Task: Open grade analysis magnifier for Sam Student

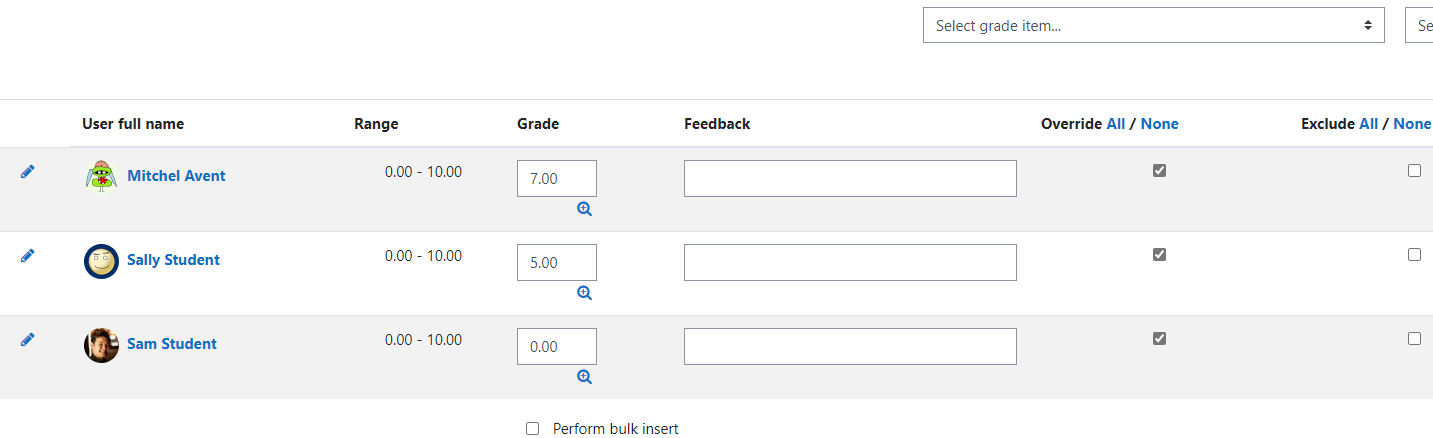Action: point(584,377)
